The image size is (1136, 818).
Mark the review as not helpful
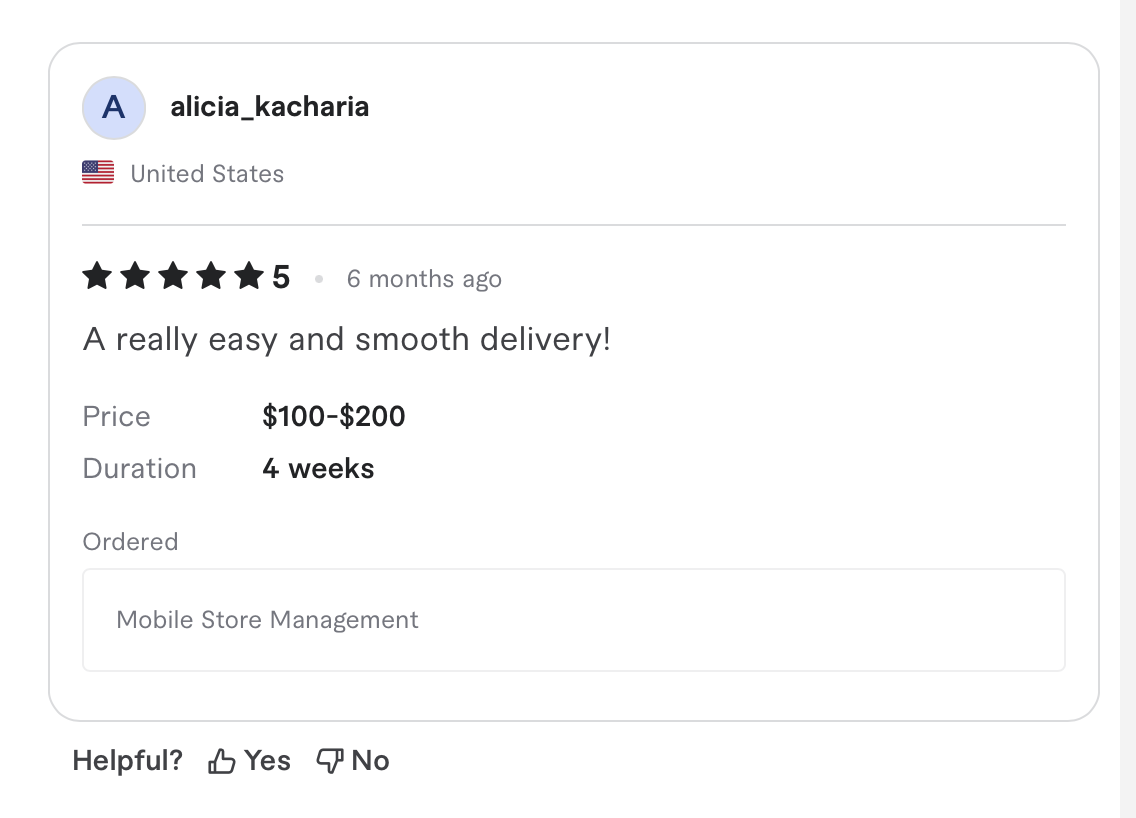352,760
